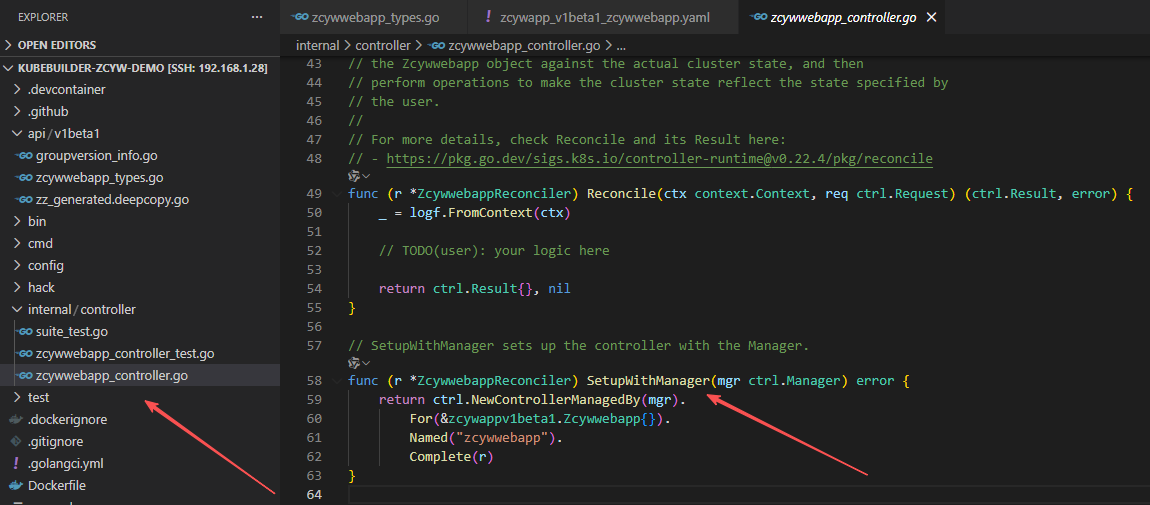Screen dimensions: 1150x505
Task: Click YAML icon on zcywapp_v1beta1_zcywwebapp.yaml tab
Action: click(x=487, y=17)
